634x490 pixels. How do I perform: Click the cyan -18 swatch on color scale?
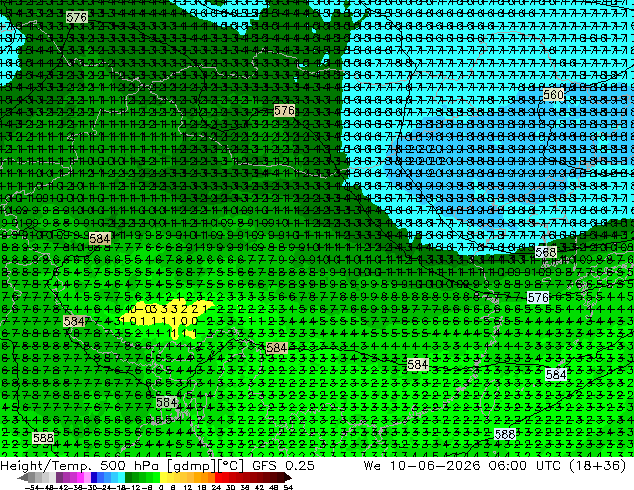121,477
